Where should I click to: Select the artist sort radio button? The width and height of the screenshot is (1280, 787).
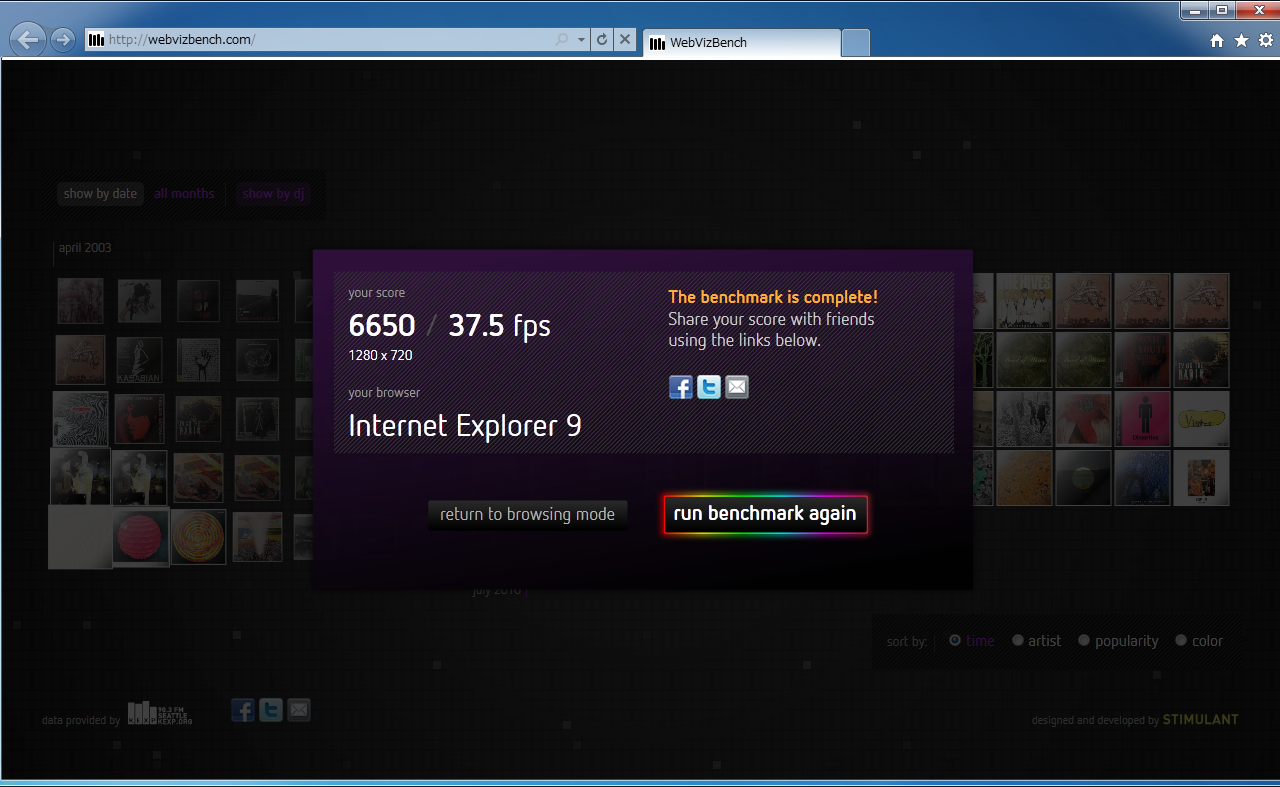click(x=1018, y=641)
